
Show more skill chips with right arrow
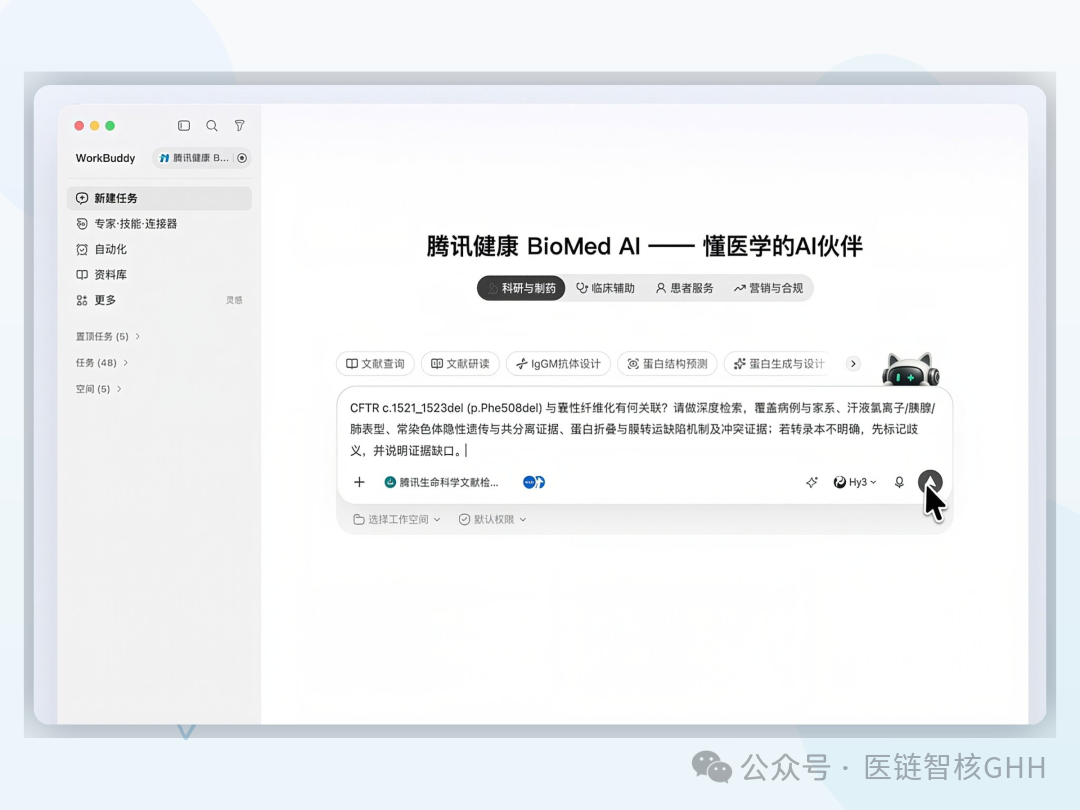853,364
